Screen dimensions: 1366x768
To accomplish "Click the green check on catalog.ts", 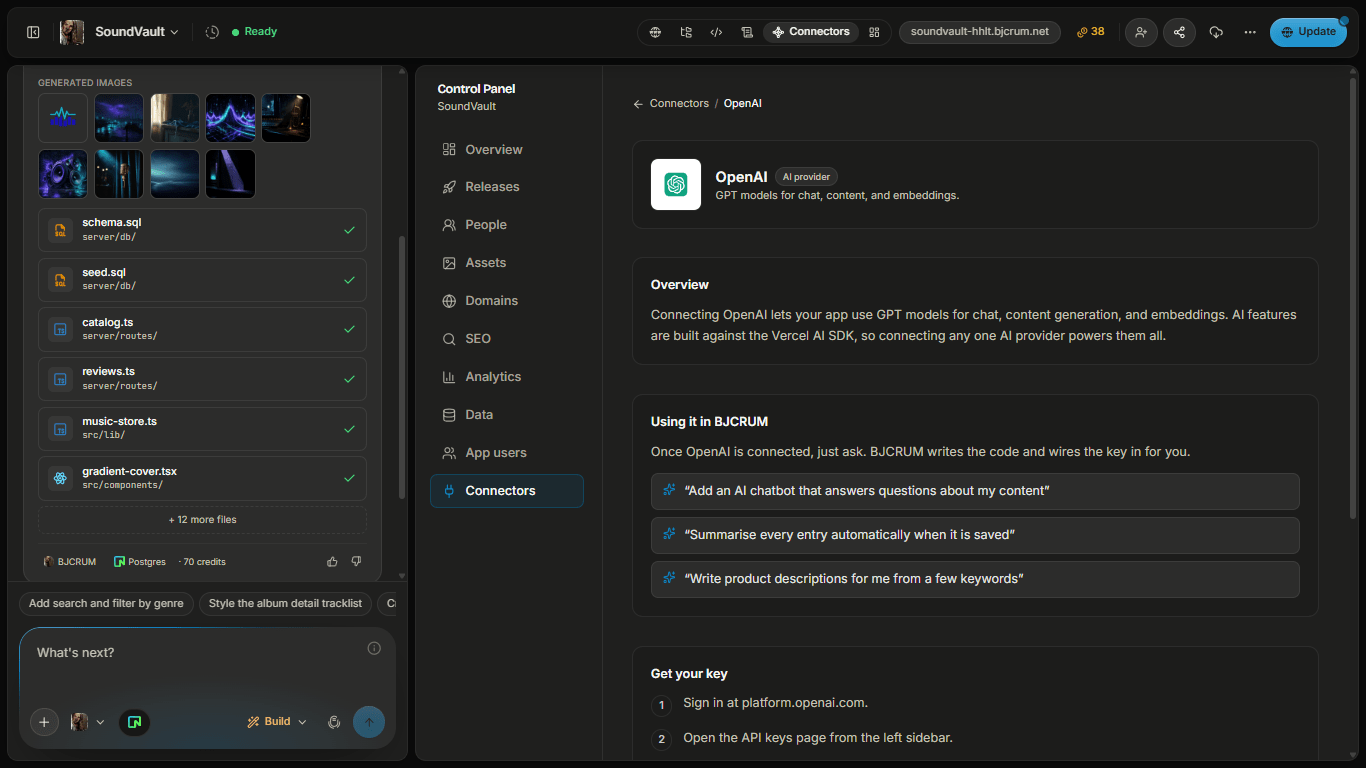I will tap(349, 329).
